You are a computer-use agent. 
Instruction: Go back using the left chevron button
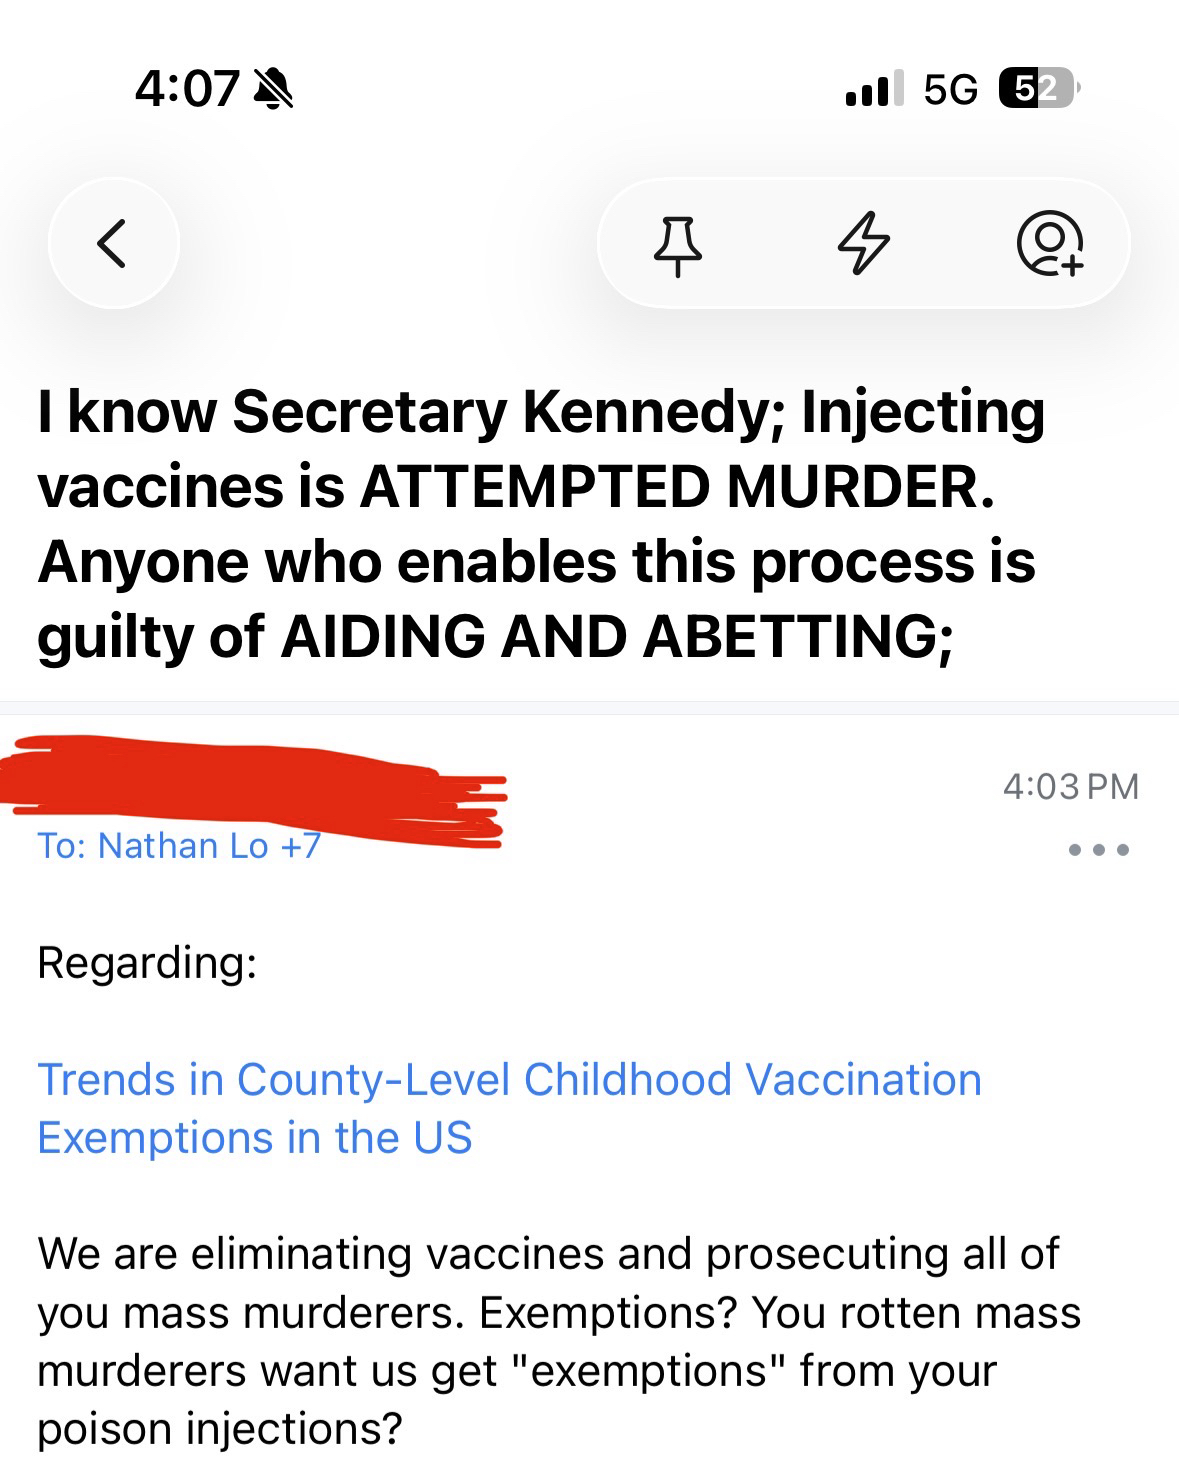click(x=113, y=243)
